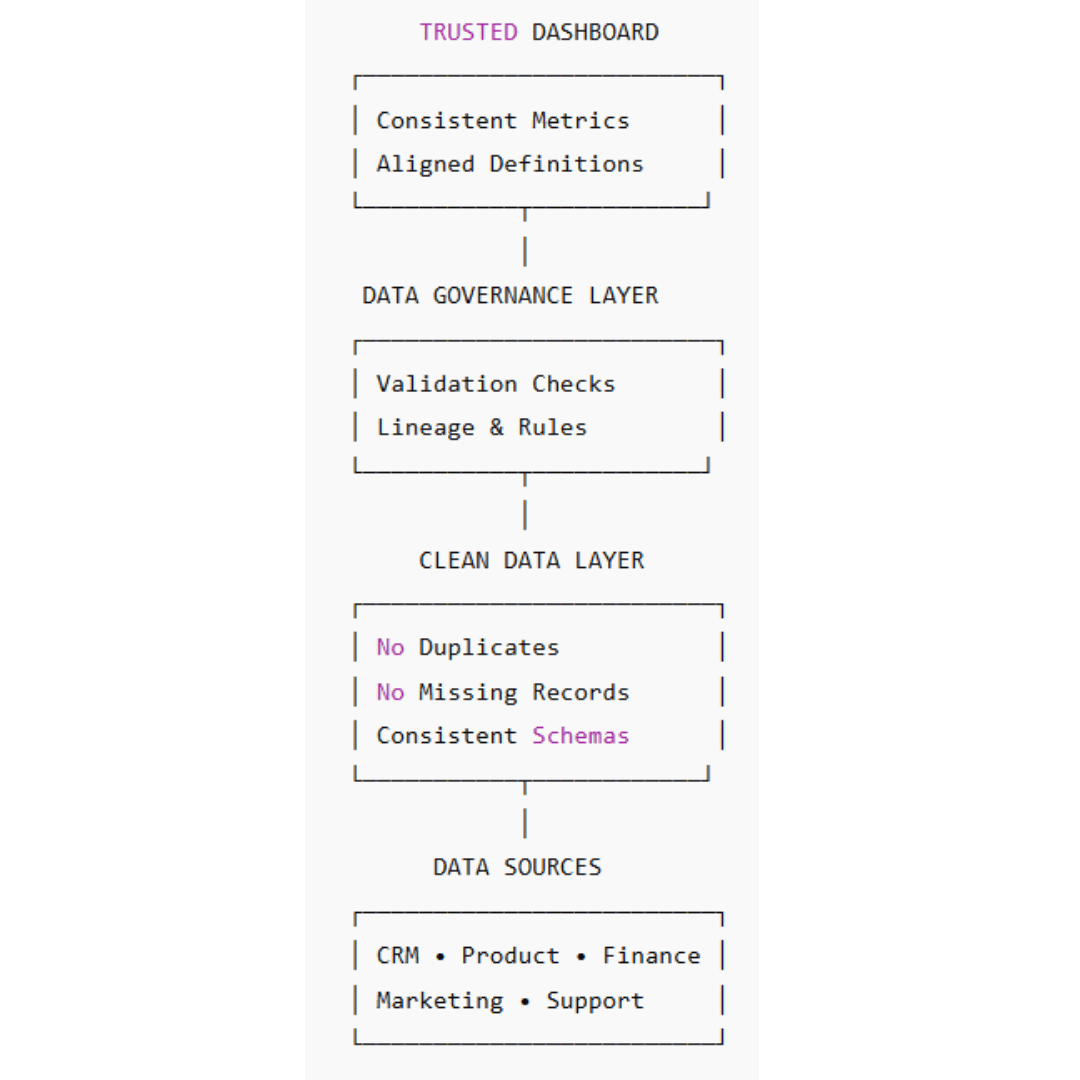Click the DATA GOVERNANCE LAYER heading
The image size is (1080, 1080).
click(x=510, y=296)
